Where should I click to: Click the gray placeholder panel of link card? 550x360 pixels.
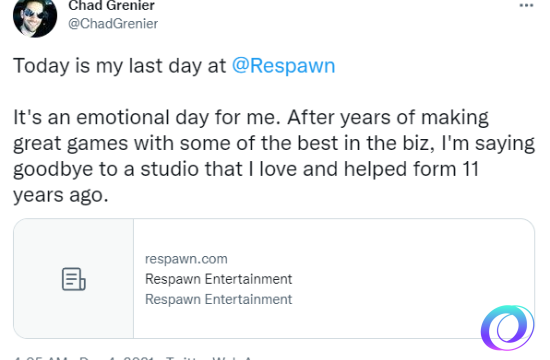click(74, 279)
